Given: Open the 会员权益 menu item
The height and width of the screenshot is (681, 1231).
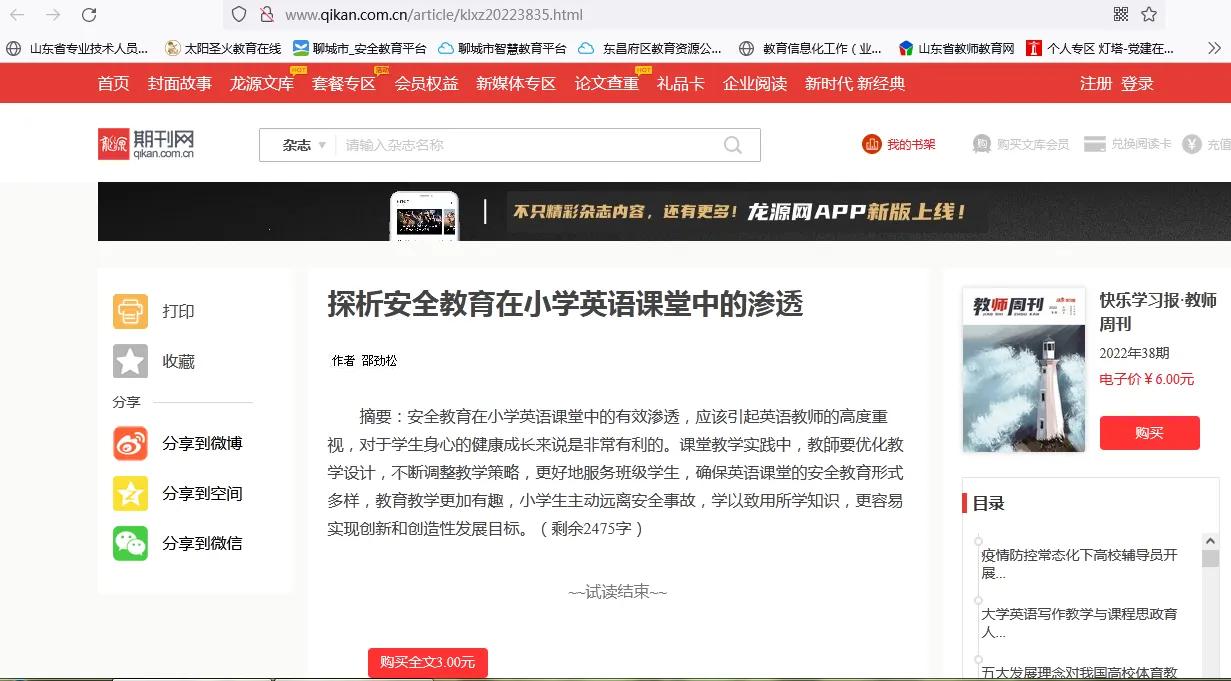Looking at the screenshot, I should click(x=427, y=84).
